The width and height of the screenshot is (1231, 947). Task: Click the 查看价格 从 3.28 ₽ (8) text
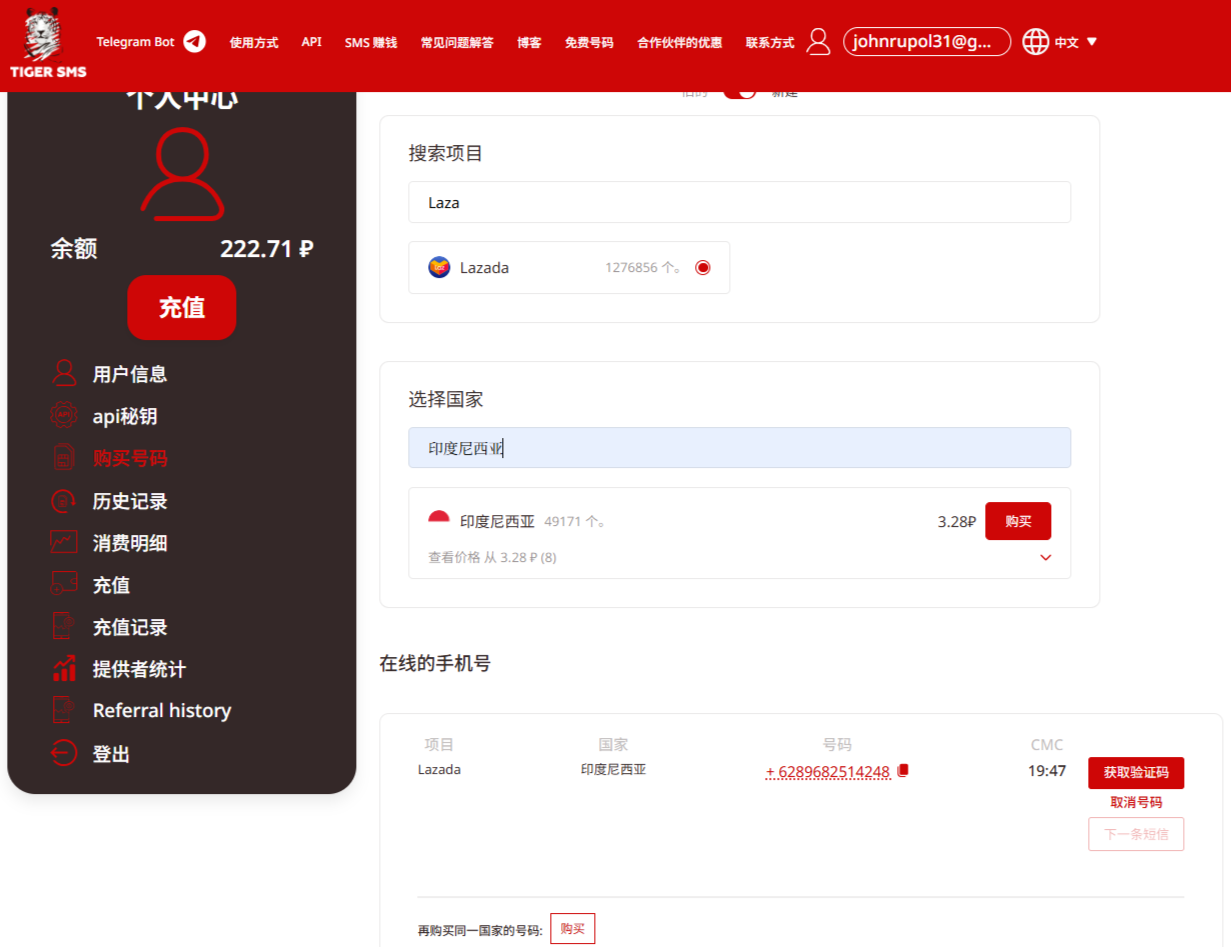click(492, 558)
